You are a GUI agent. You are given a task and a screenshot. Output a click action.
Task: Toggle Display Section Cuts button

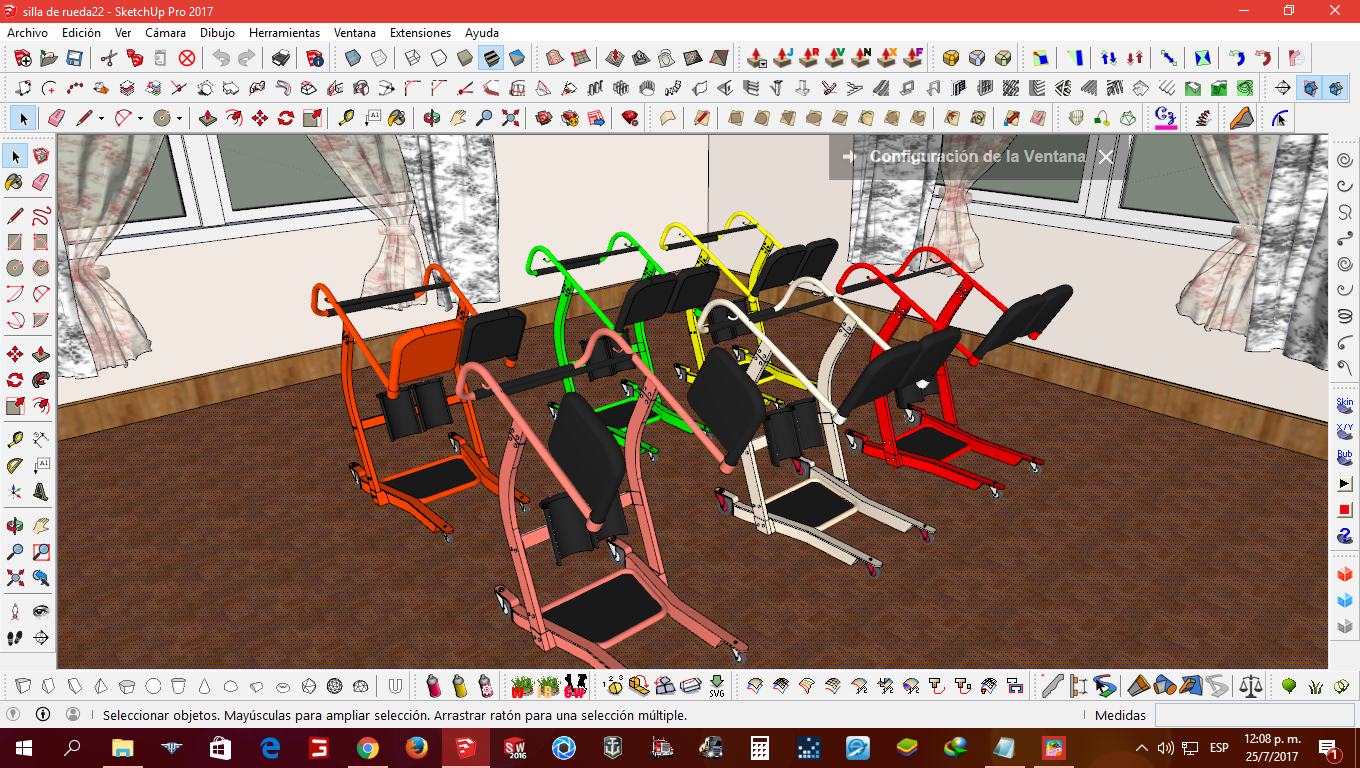point(1336,88)
